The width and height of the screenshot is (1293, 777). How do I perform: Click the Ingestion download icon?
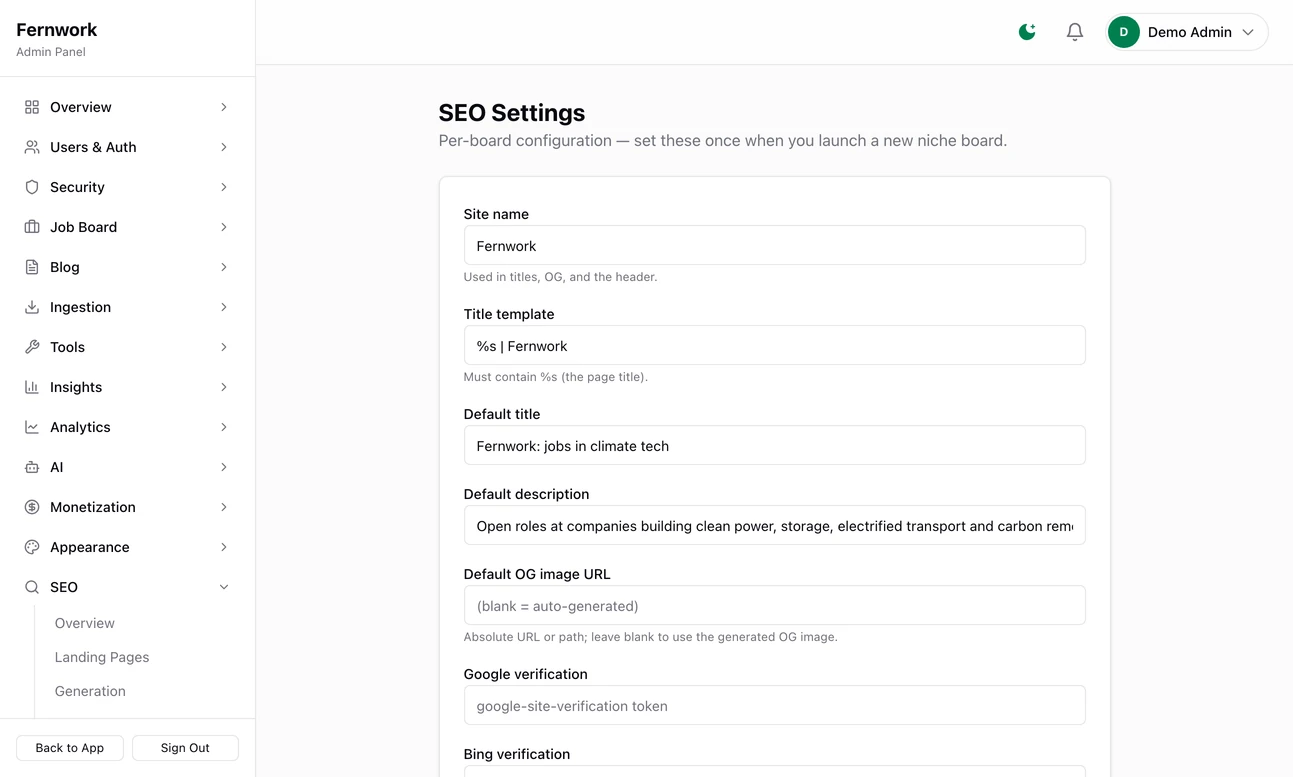(x=32, y=307)
